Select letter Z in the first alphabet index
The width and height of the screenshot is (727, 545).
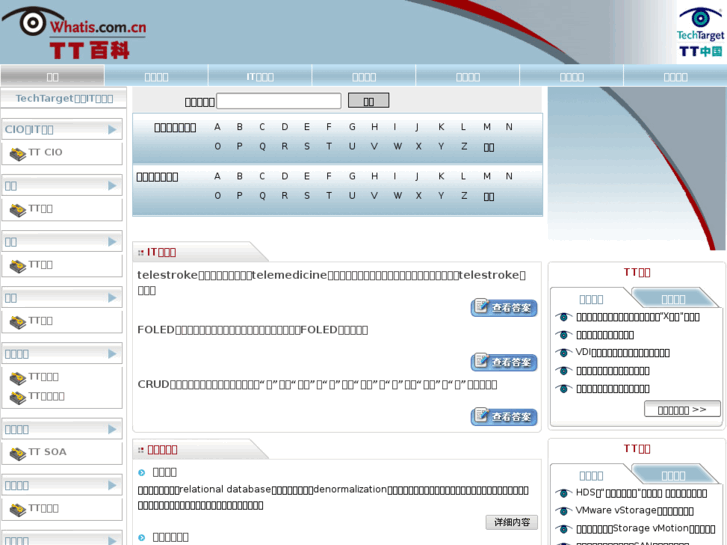tap(464, 147)
